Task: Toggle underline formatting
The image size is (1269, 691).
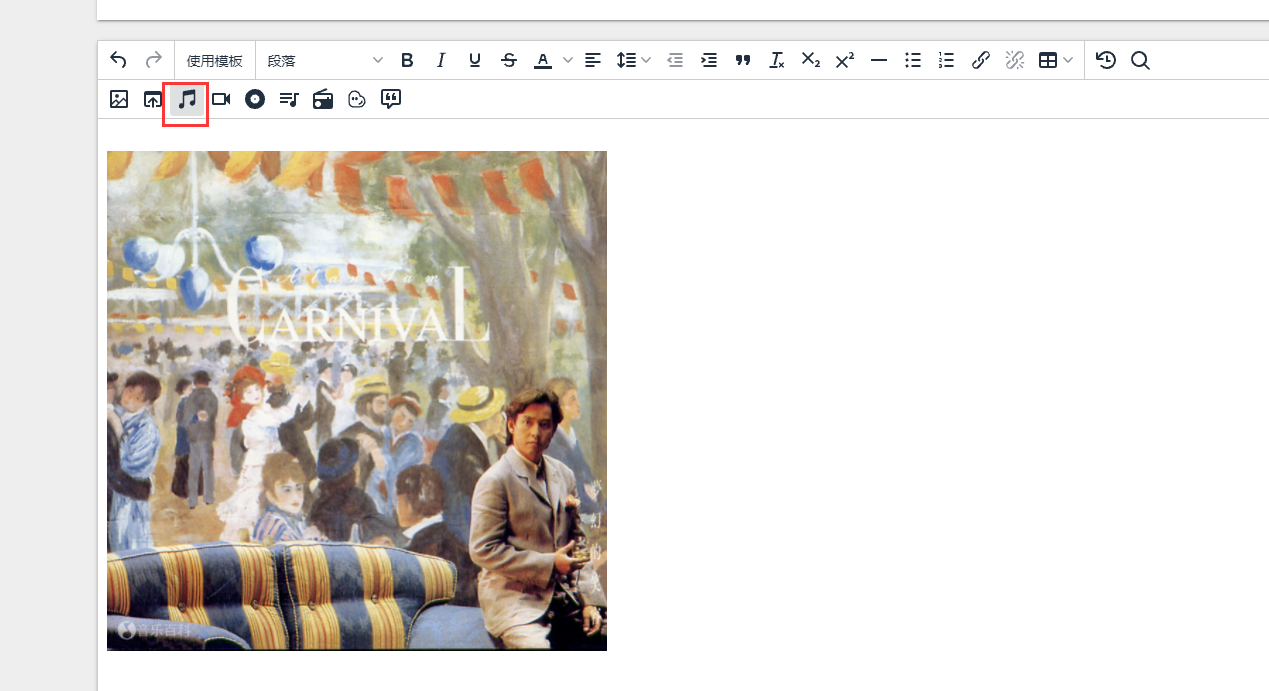Action: [475, 61]
